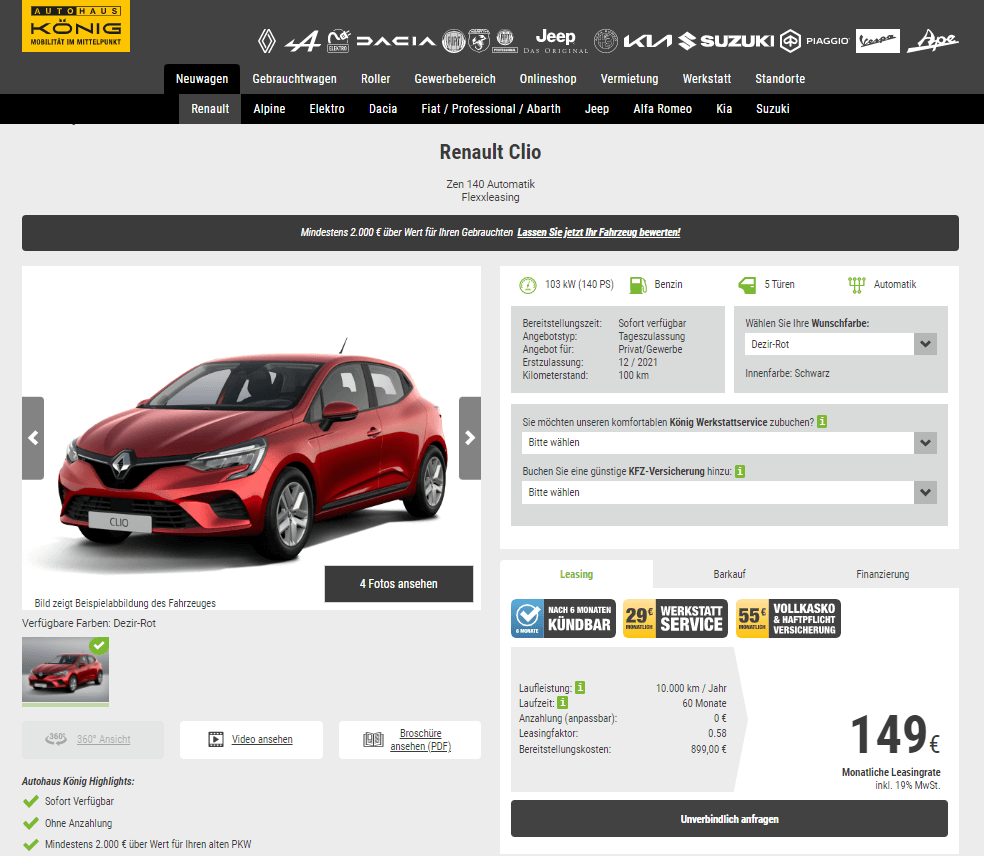Select the Dacia submenu item
Screen dimensions: 984x856
tap(383, 109)
